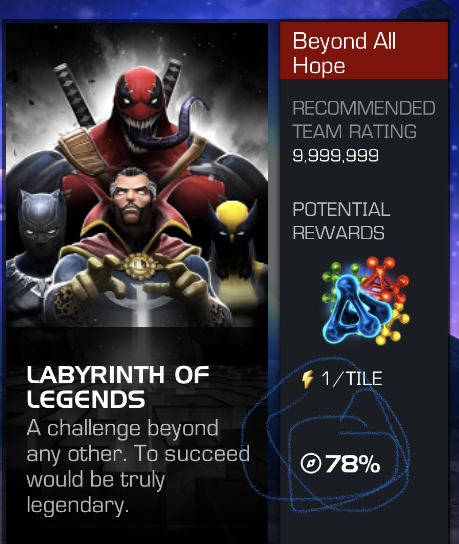Tap the energy lightning bolt icon

[308, 379]
